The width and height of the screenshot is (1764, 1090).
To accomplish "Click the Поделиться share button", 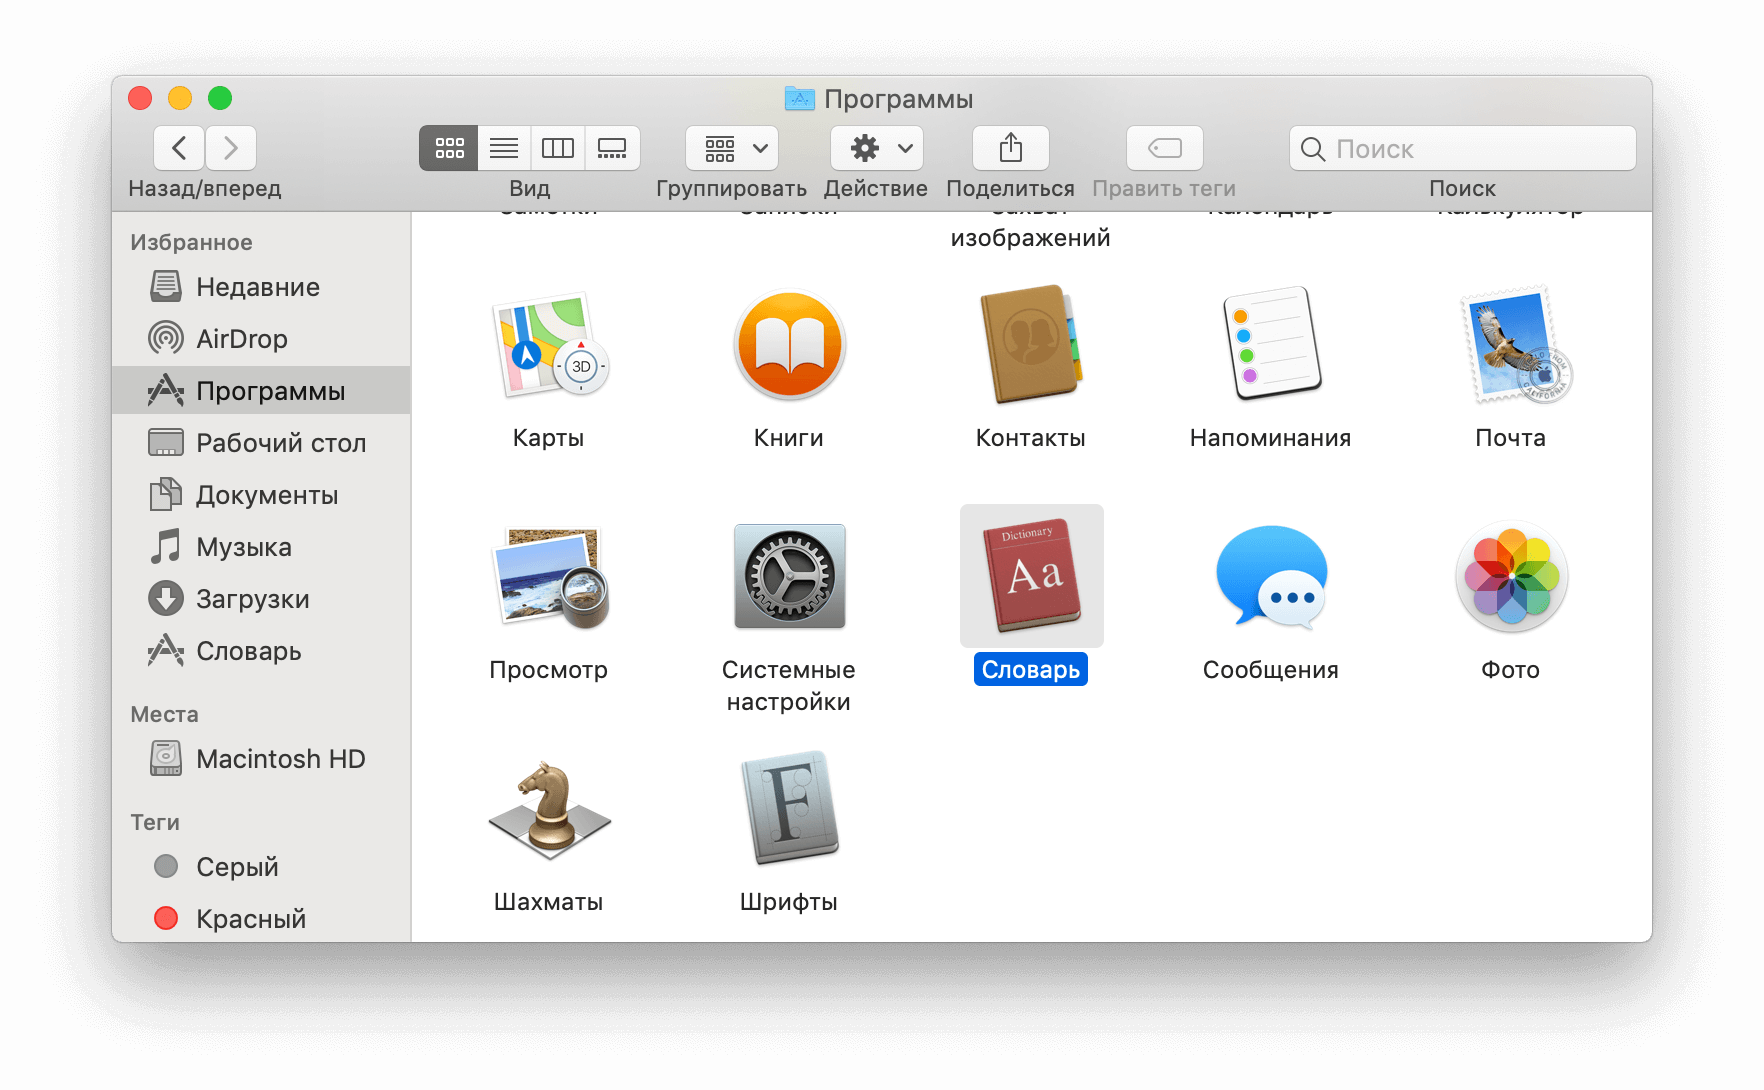I will click(x=1011, y=148).
